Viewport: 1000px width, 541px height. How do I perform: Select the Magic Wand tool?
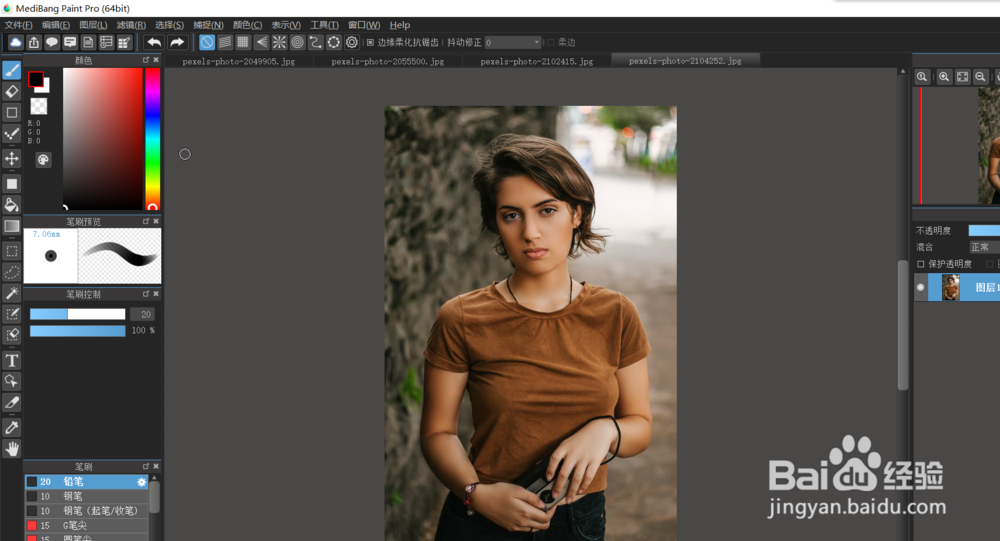click(x=11, y=293)
